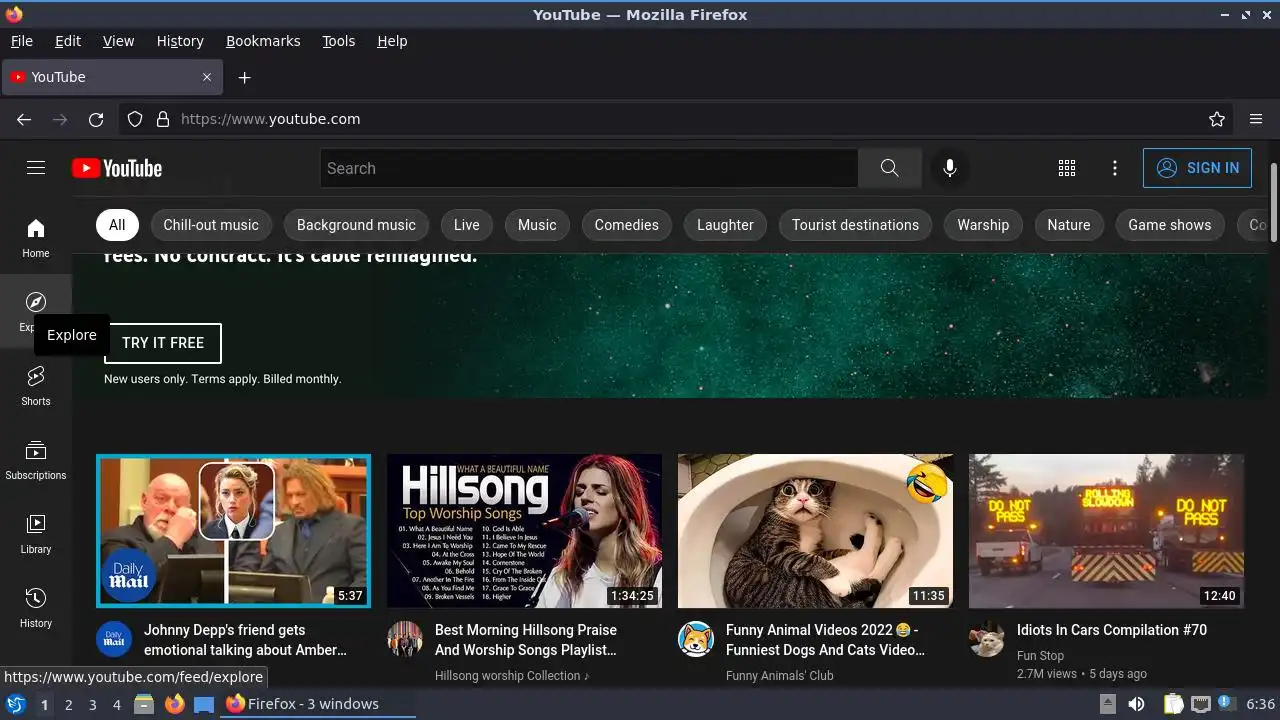This screenshot has width=1280, height=720.
Task: Select the Live filter chip
Action: point(467,225)
